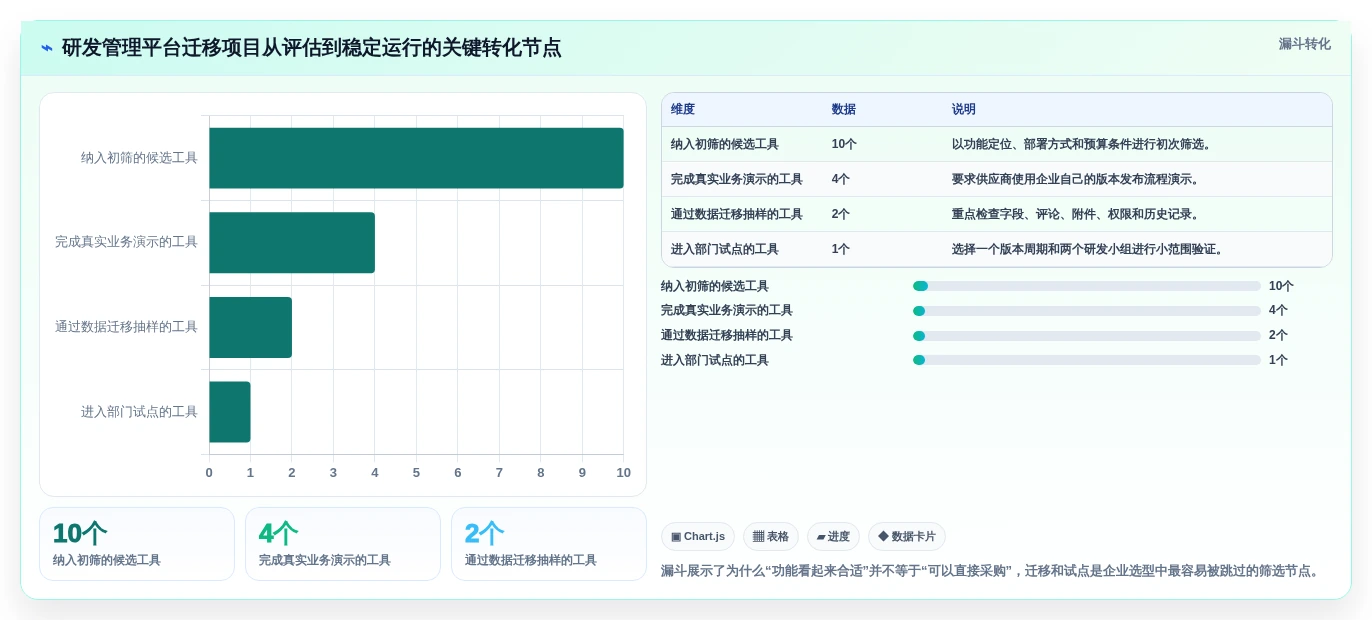
Task: Click the 维度 column header
Action: 683,109
